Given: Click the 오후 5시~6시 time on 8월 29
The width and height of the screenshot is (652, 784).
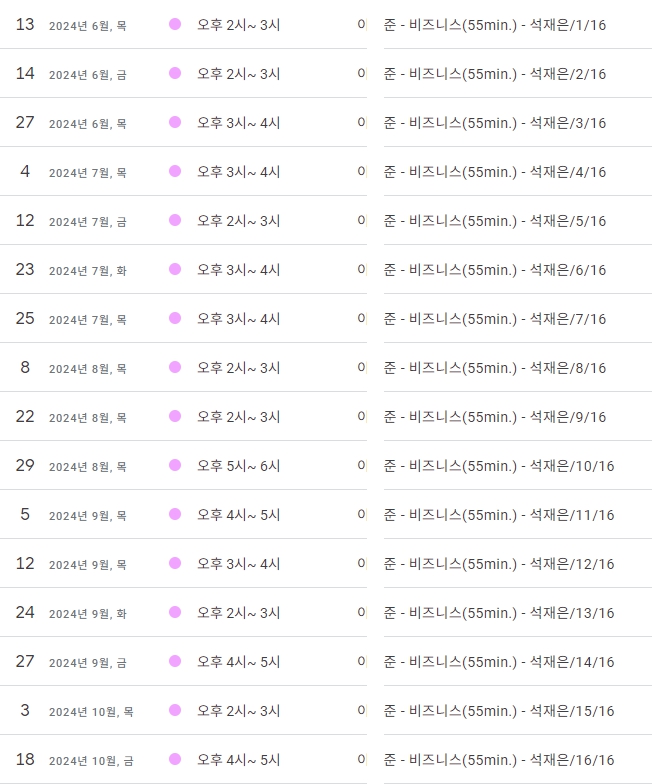Looking at the screenshot, I should point(238,466).
